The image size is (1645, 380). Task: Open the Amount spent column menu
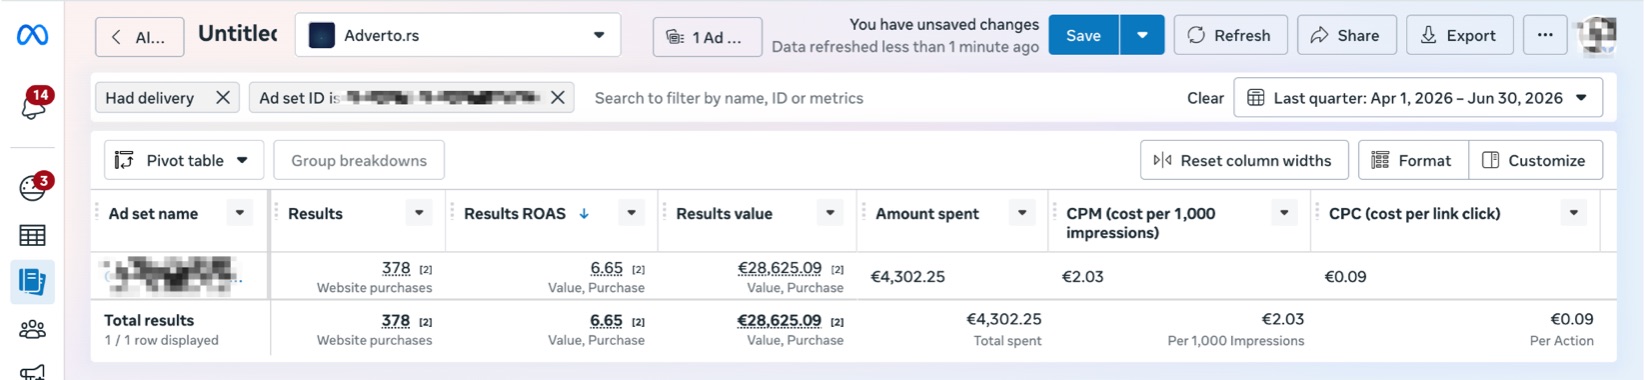pyautogui.click(x=1022, y=213)
